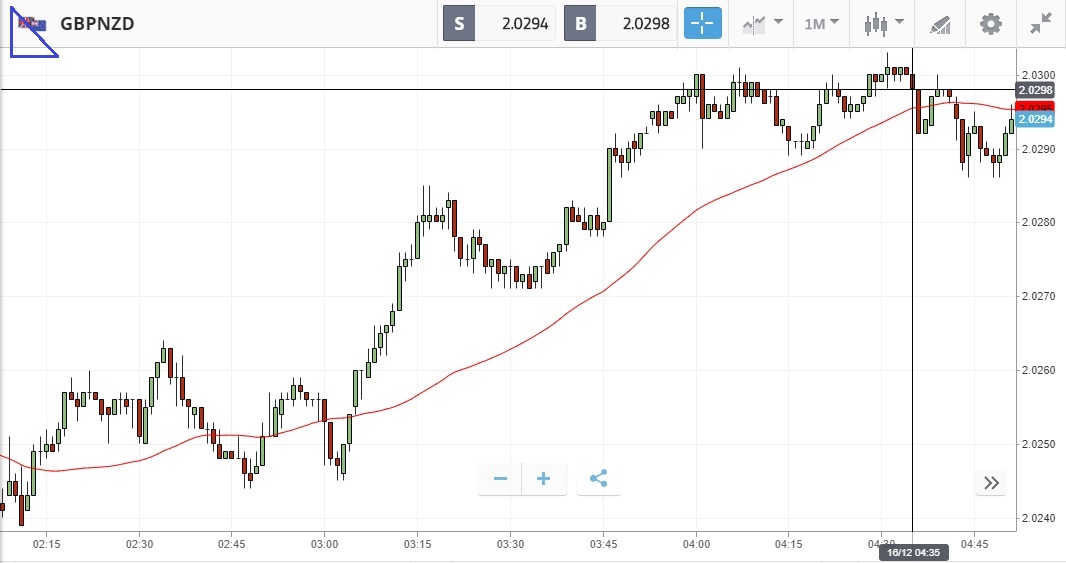
Task: Toggle the crosshair cursor tool
Action: tap(702, 23)
